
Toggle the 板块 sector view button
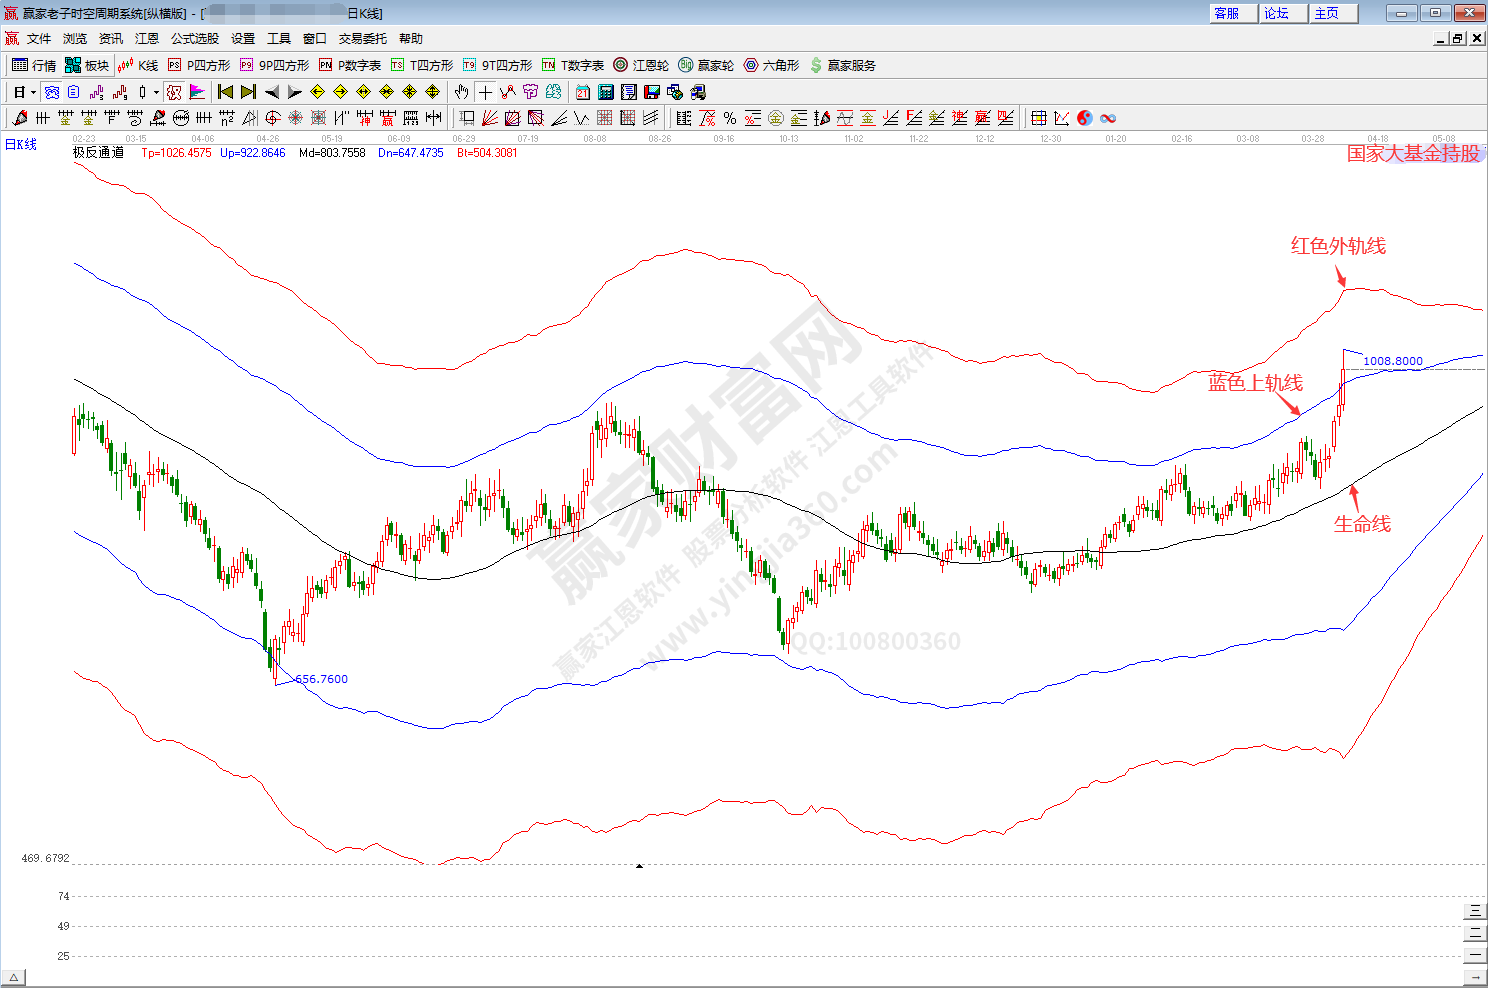[87, 65]
